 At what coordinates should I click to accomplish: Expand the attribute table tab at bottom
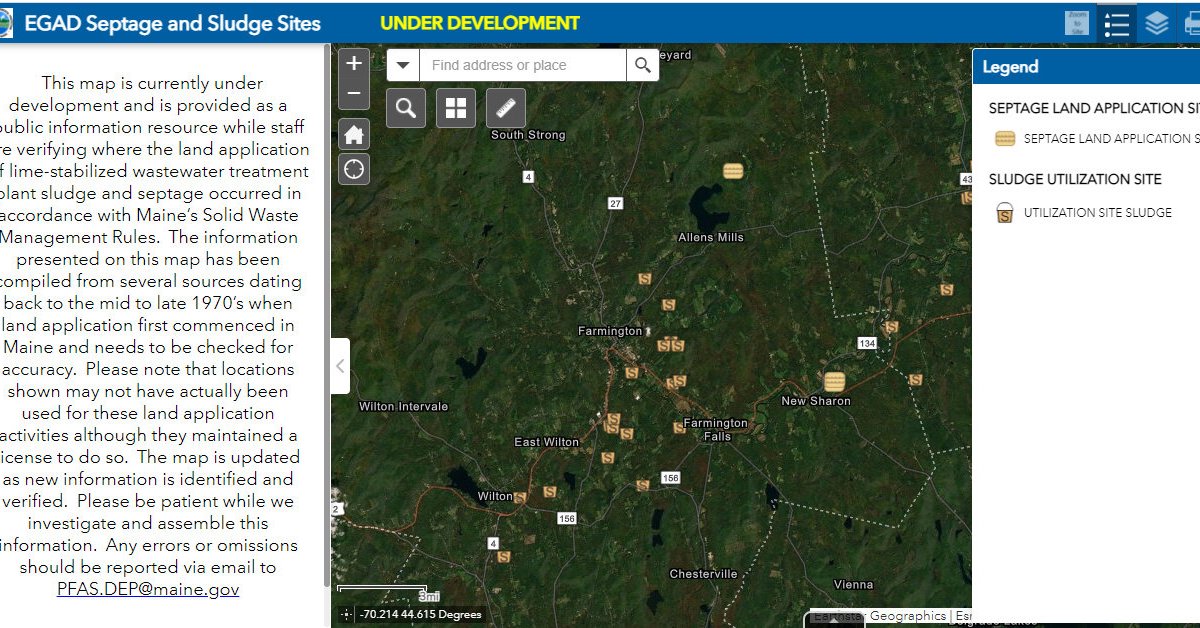pyautogui.click(x=834, y=620)
